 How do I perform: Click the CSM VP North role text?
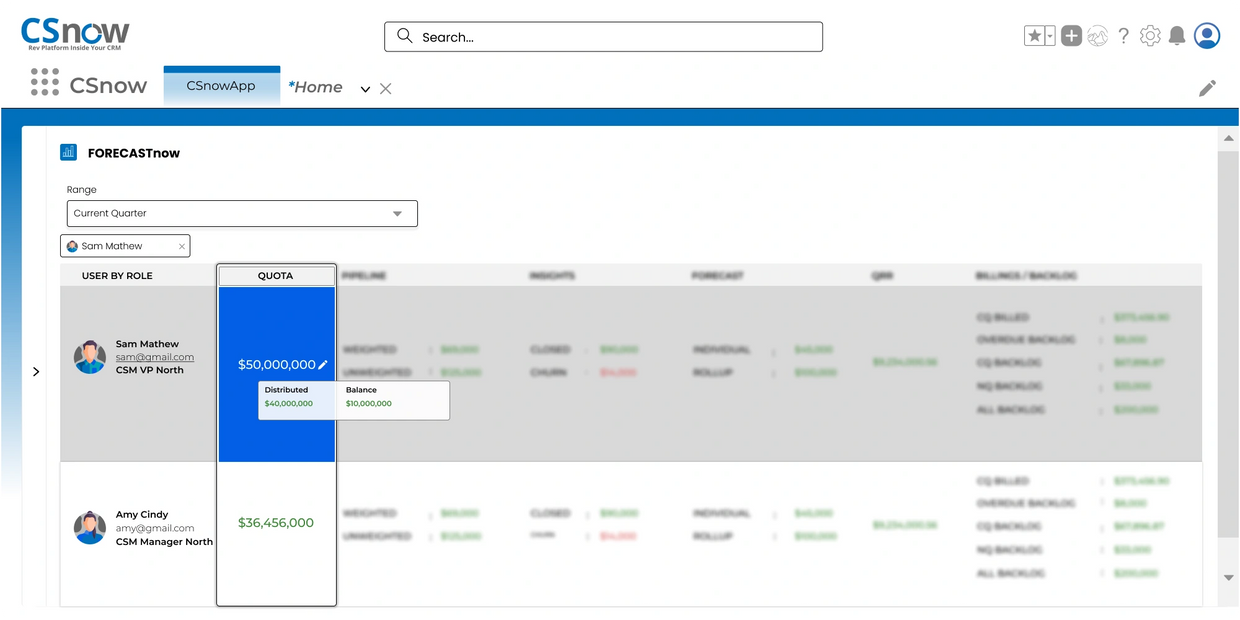150,370
